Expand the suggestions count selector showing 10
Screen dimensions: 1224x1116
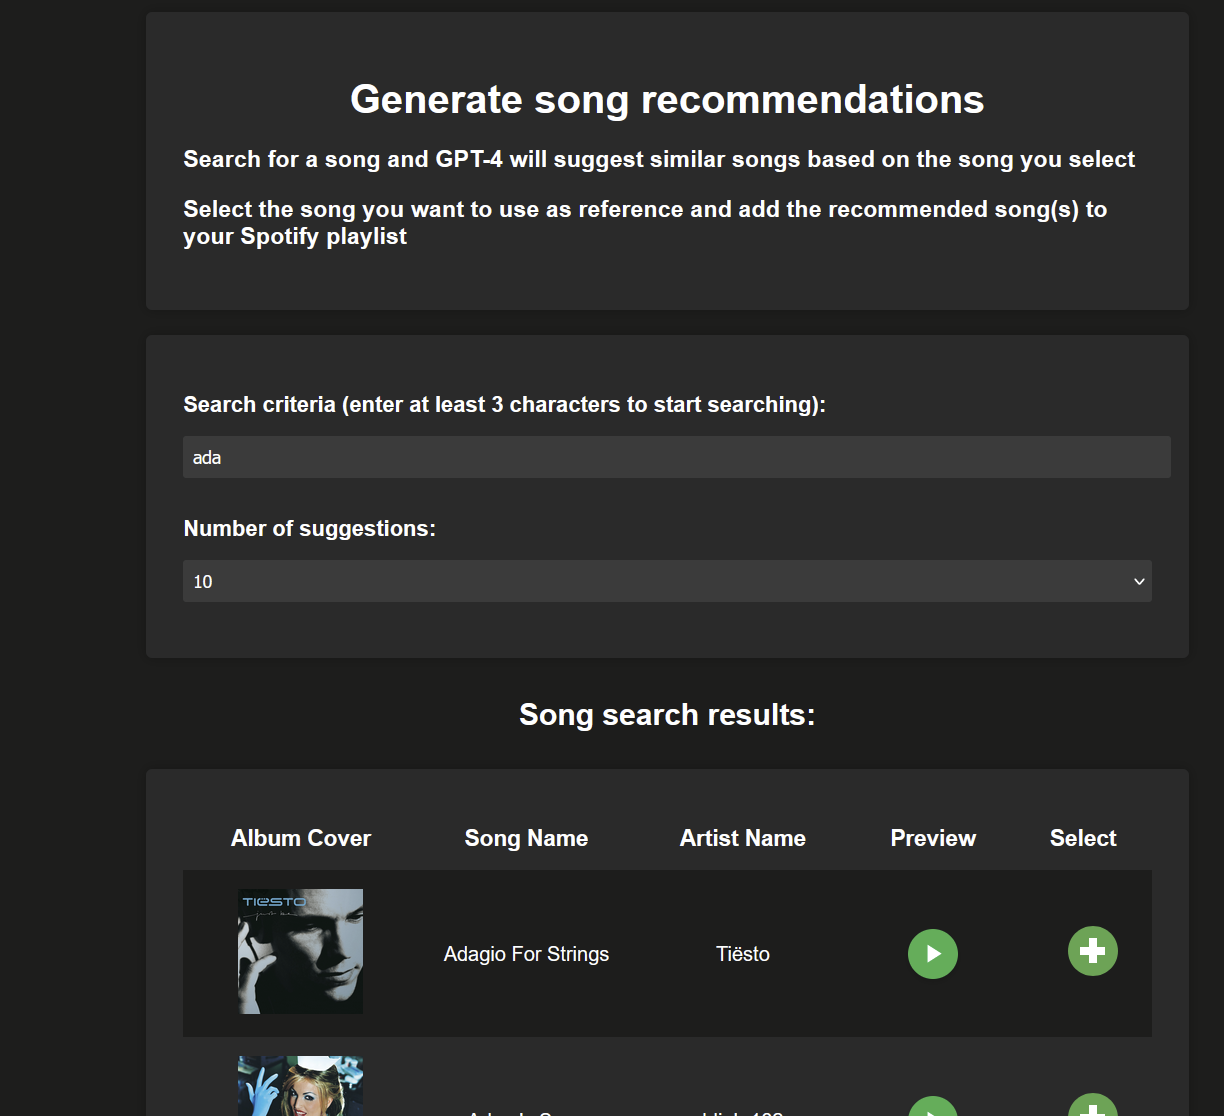[x=667, y=581]
